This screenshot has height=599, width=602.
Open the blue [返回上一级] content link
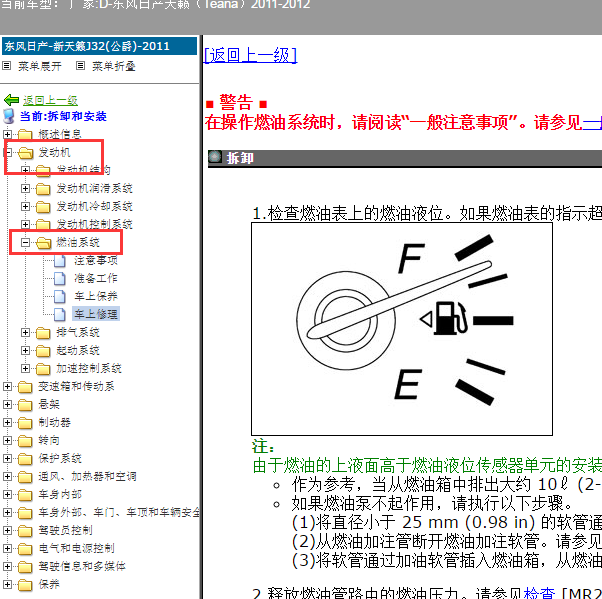tap(250, 55)
